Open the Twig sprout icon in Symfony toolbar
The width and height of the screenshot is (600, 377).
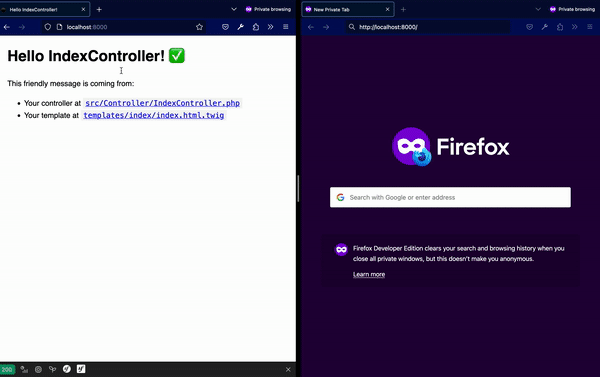point(52,369)
